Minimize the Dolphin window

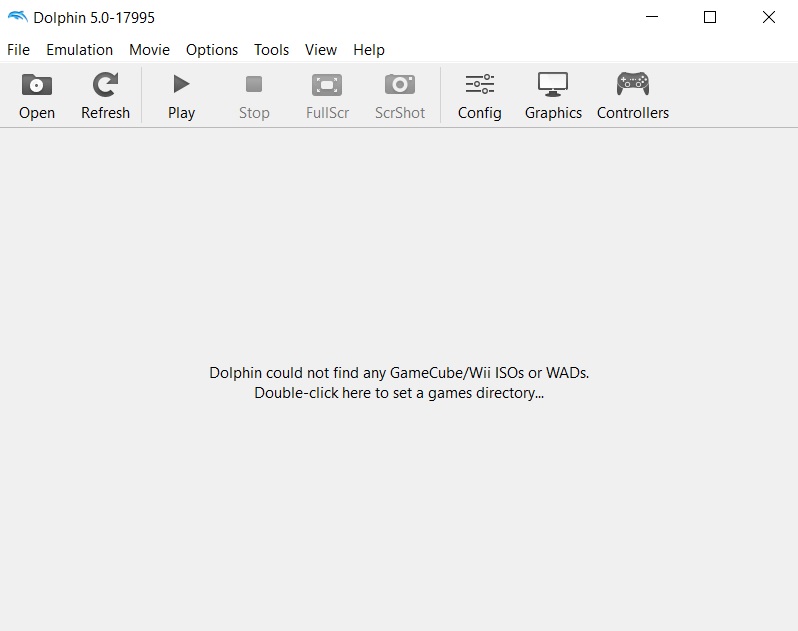click(652, 17)
